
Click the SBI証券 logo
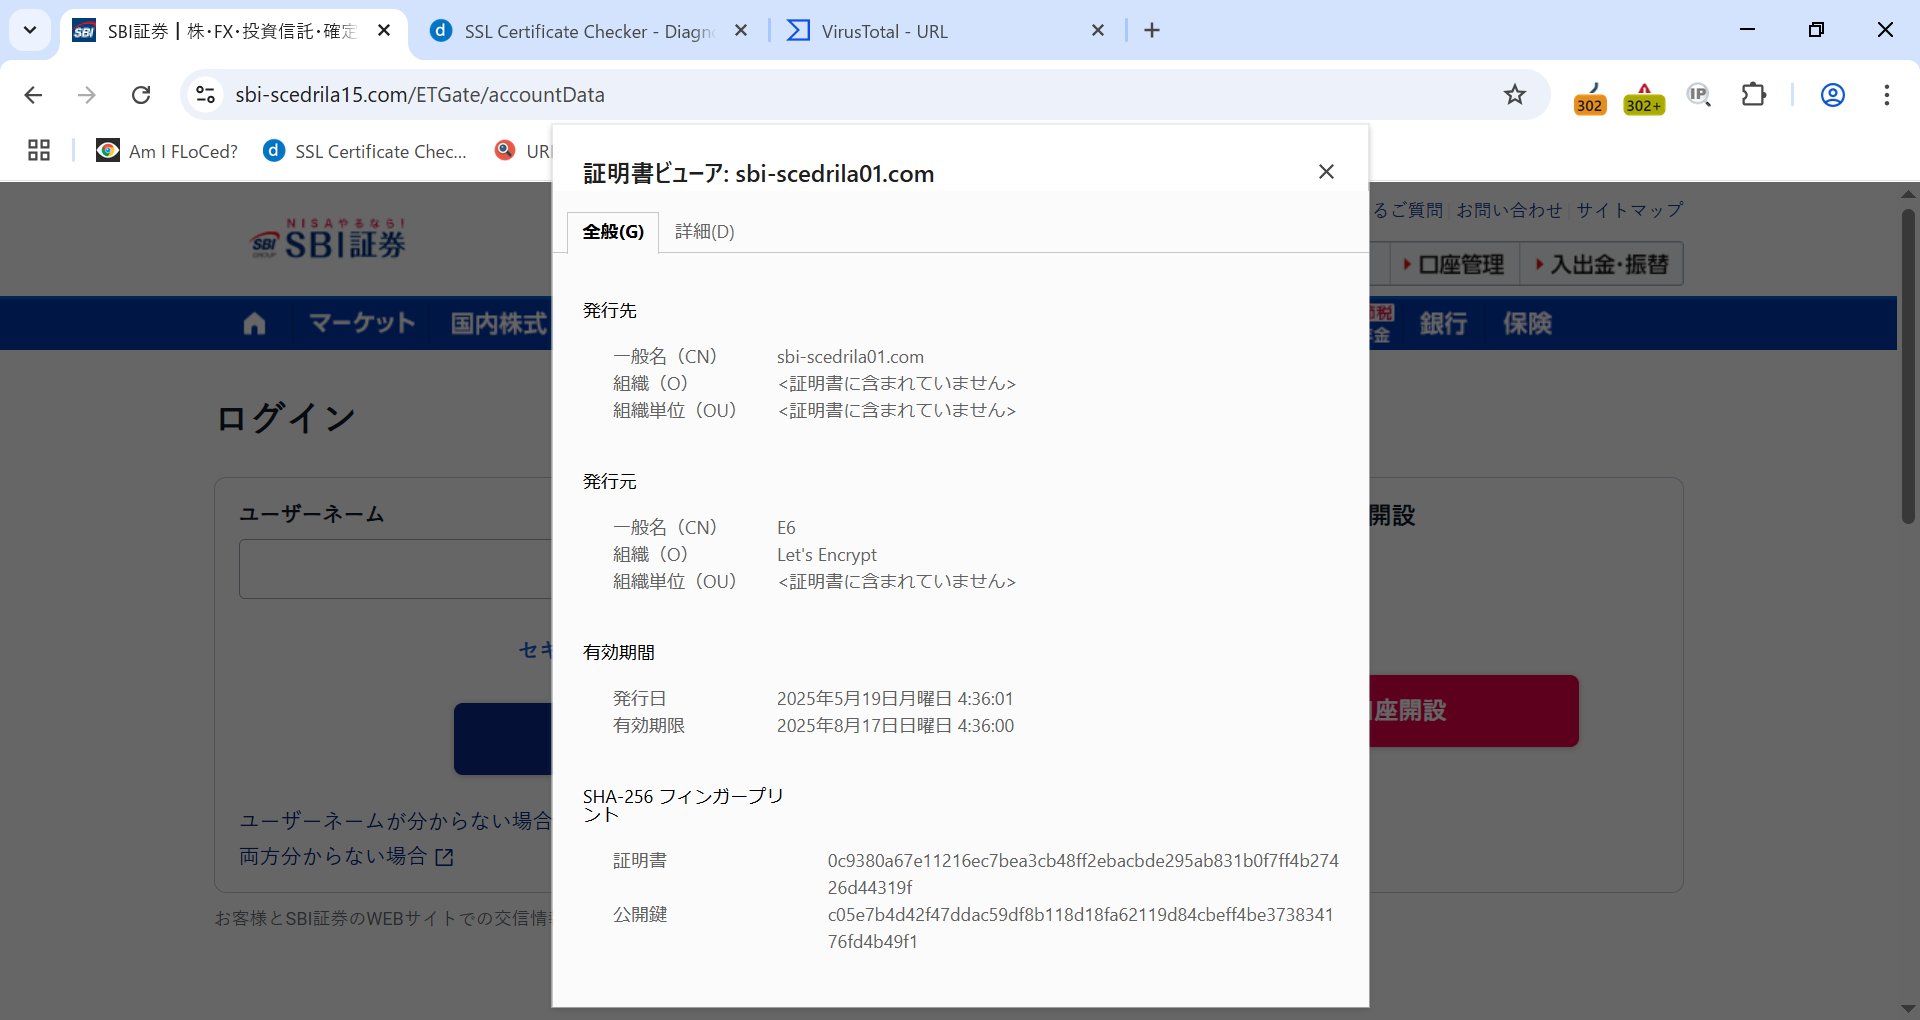[328, 240]
